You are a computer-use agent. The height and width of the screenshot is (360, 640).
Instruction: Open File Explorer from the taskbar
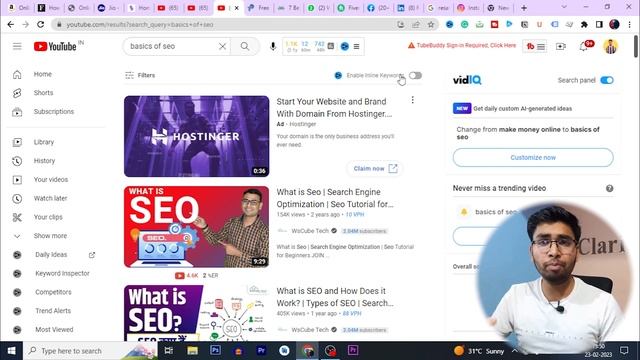tap(193, 351)
